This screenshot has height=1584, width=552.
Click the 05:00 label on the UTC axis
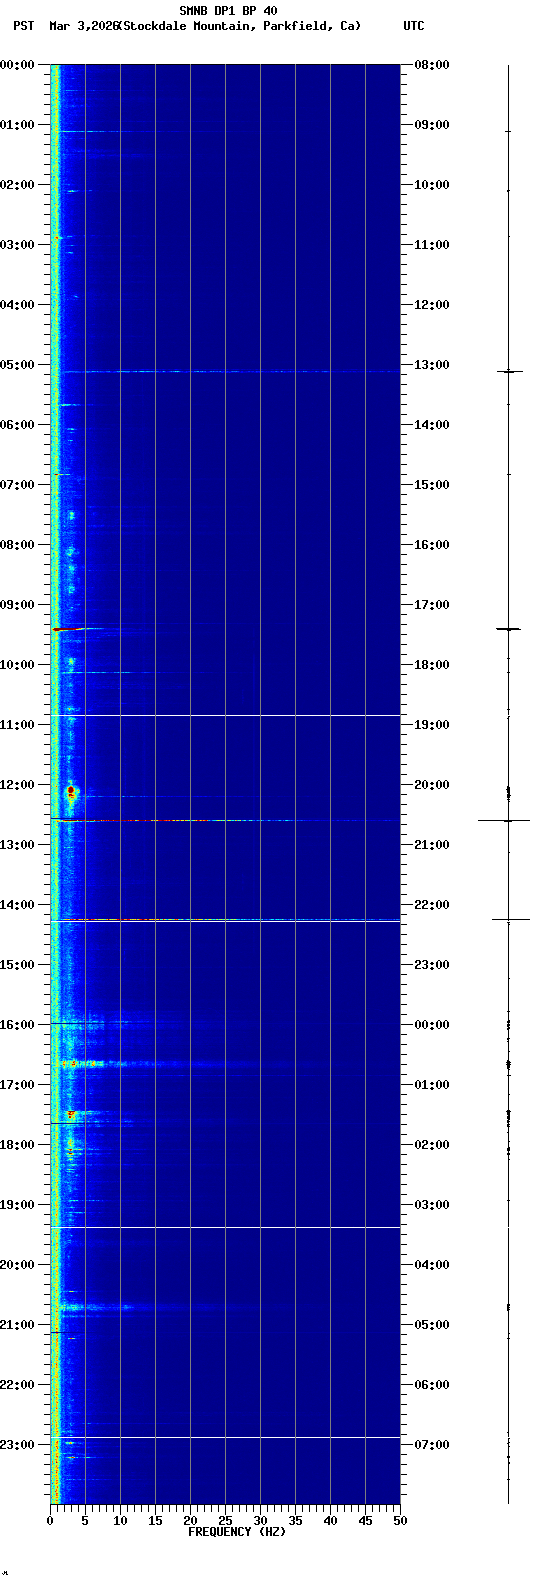click(432, 1325)
